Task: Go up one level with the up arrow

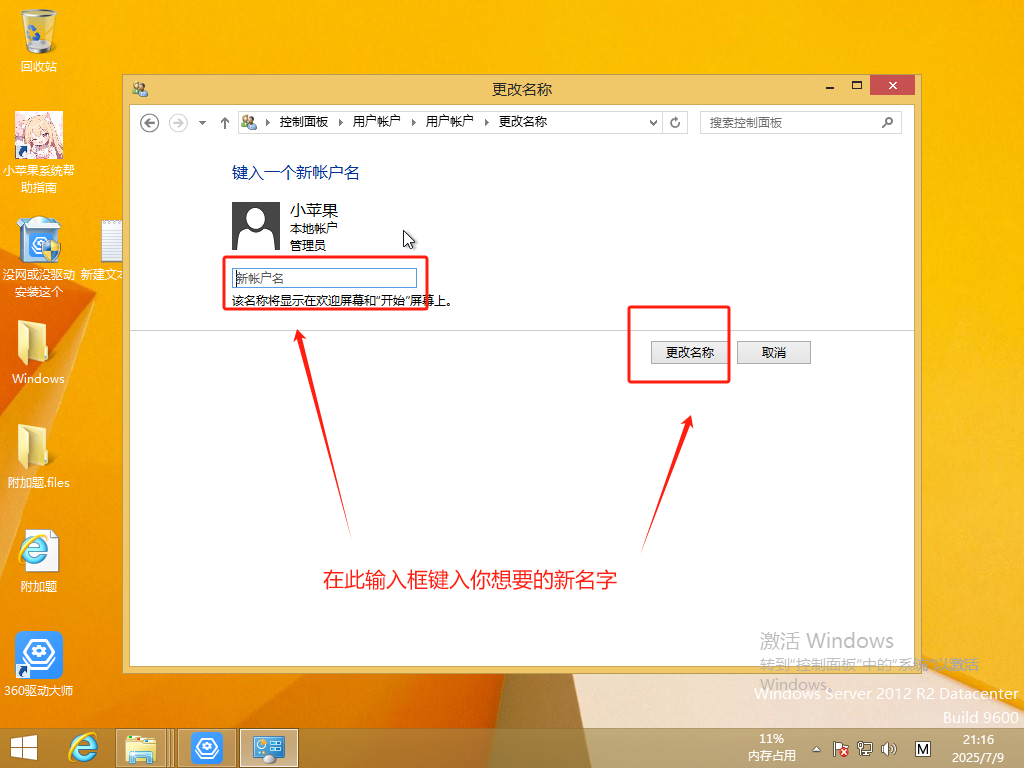Action: click(x=225, y=123)
